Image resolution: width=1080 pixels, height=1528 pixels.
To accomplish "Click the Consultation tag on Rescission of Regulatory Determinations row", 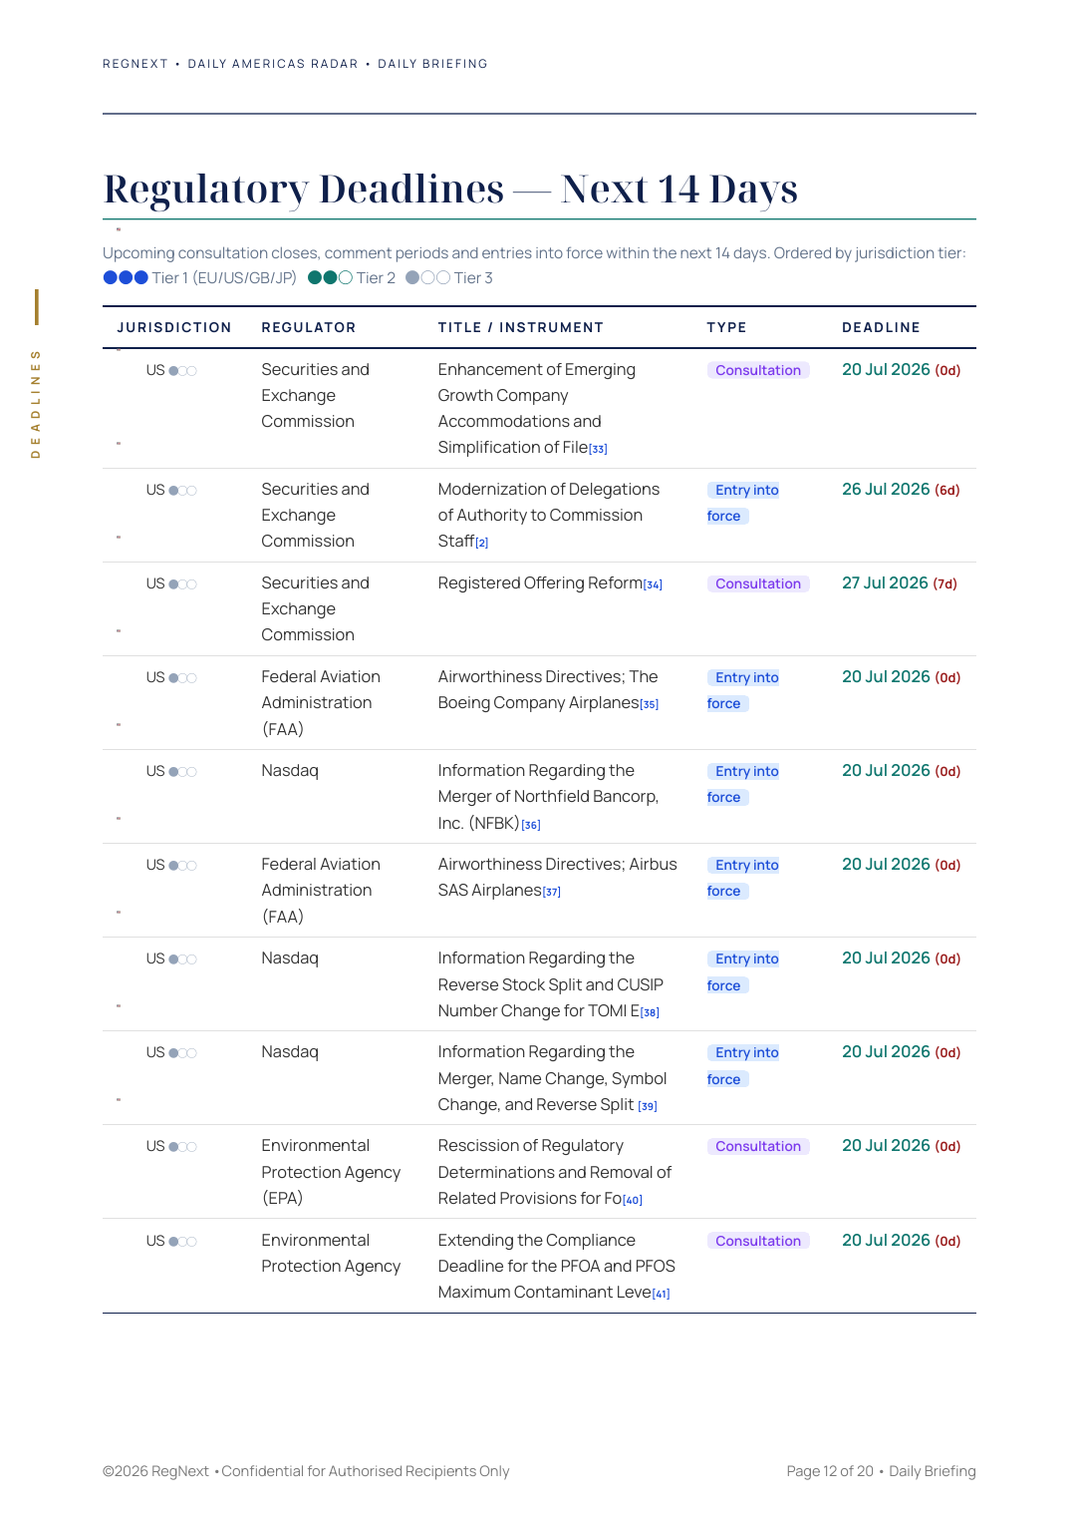I will point(758,1146).
